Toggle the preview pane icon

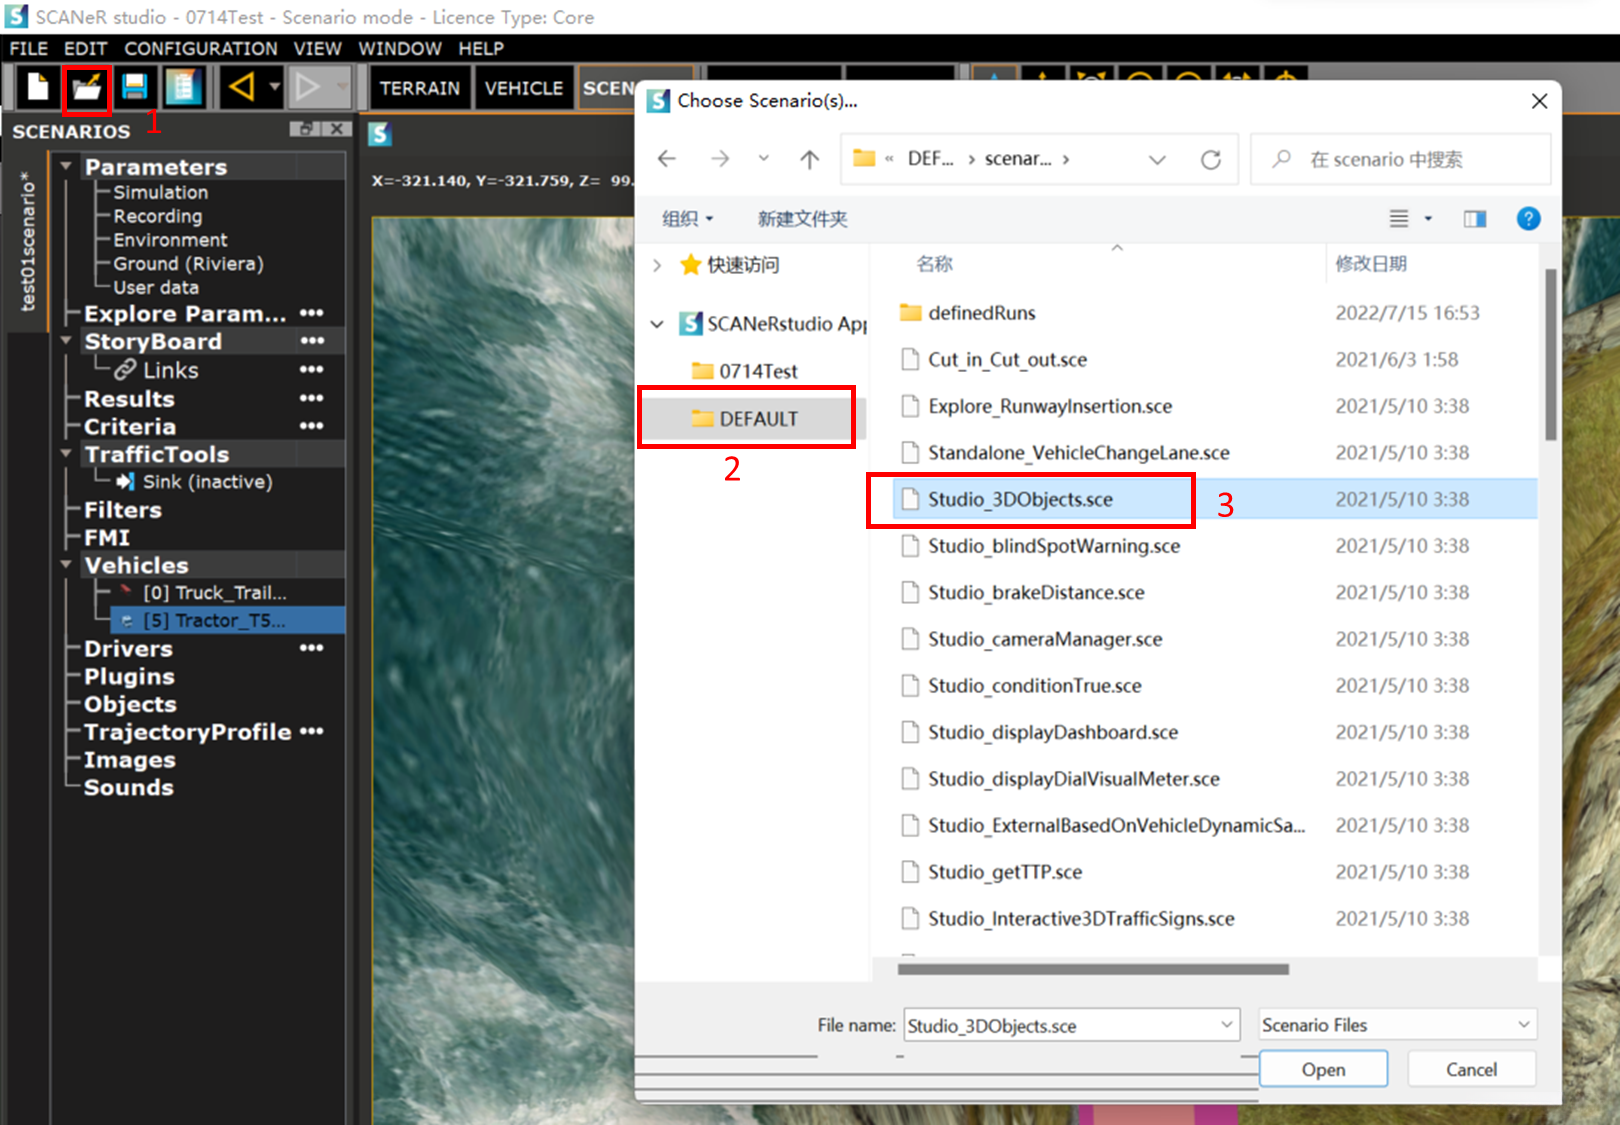[x=1475, y=219]
